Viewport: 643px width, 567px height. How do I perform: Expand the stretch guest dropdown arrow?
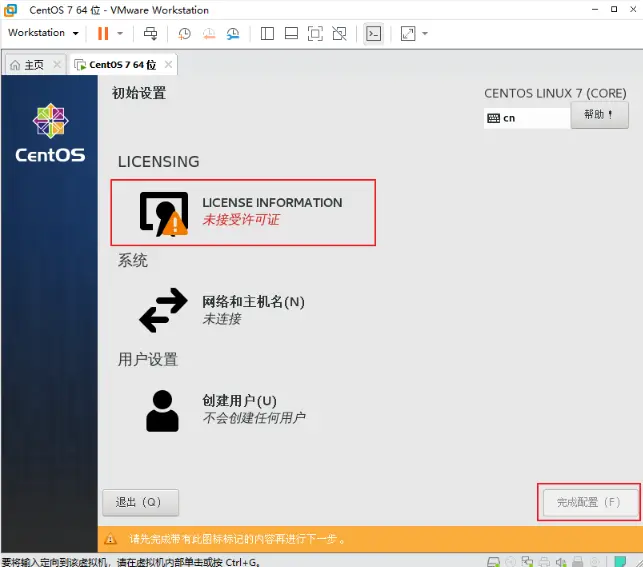(425, 33)
